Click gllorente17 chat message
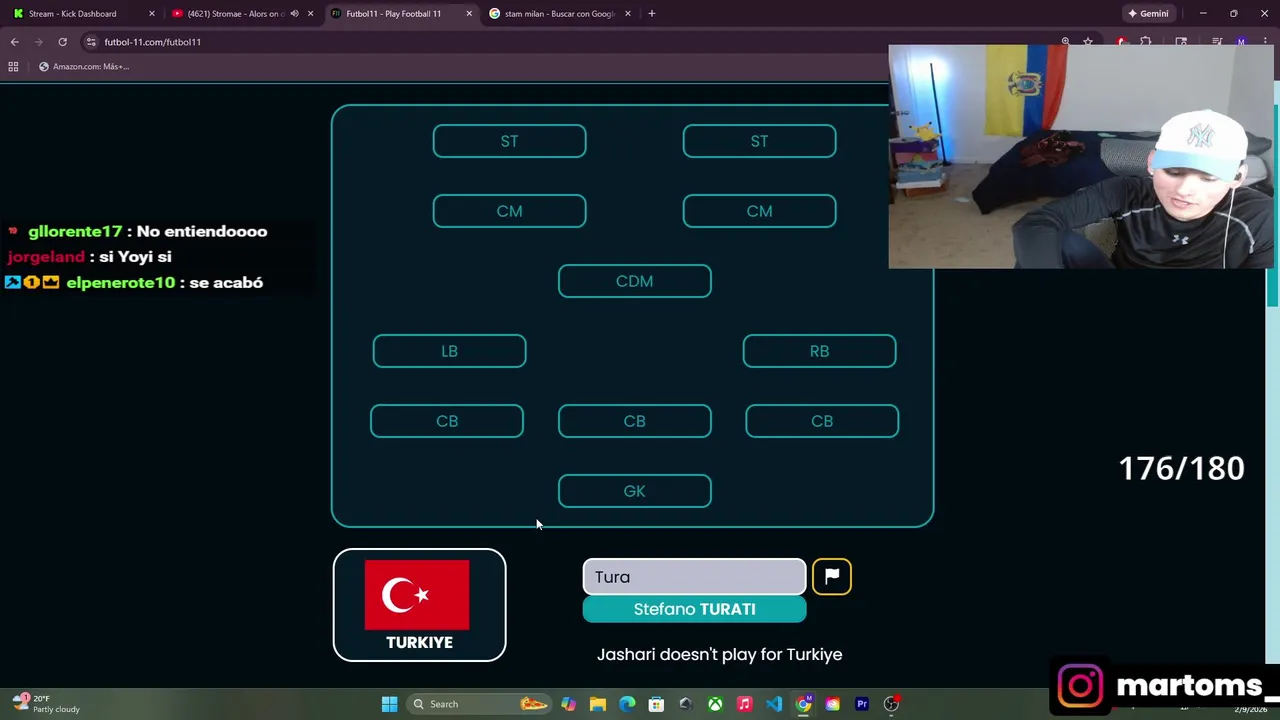Viewport: 1280px width, 720px height. 137,231
